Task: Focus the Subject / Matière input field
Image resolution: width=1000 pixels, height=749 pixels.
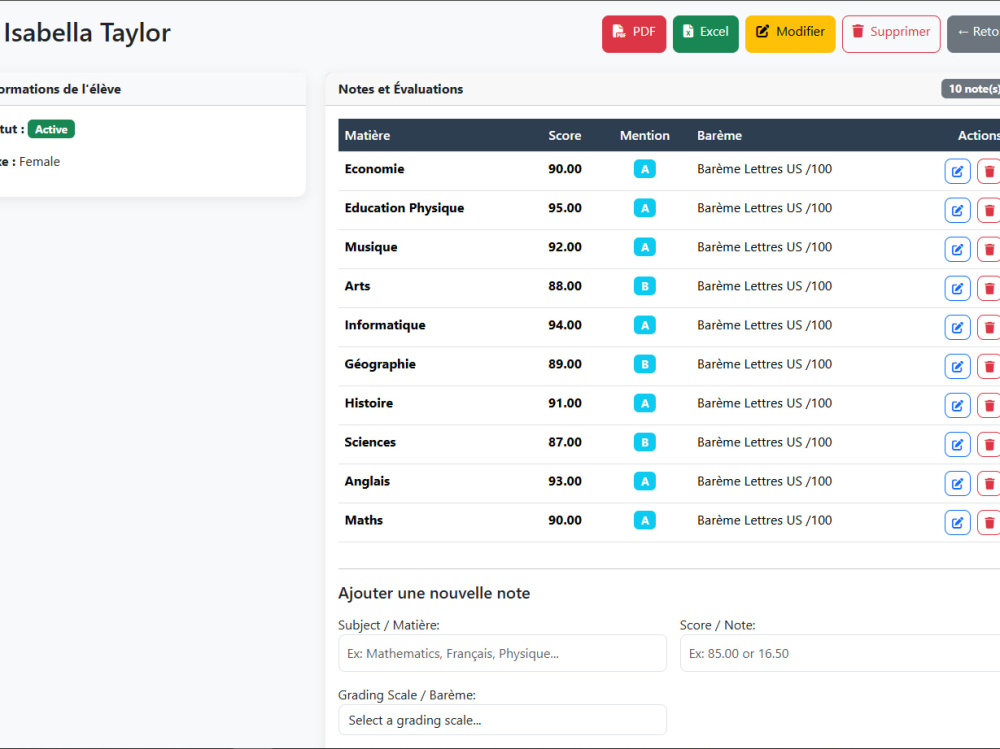Action: tap(503, 653)
